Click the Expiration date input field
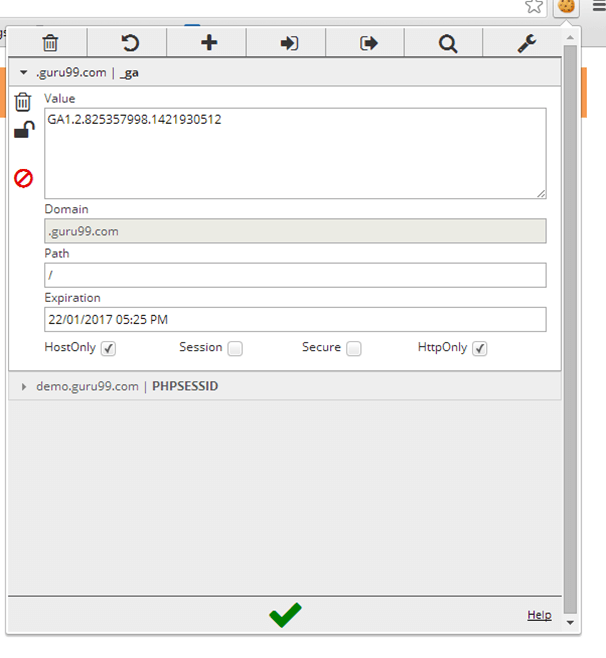Screen dimensions: 606x658 click(295, 319)
